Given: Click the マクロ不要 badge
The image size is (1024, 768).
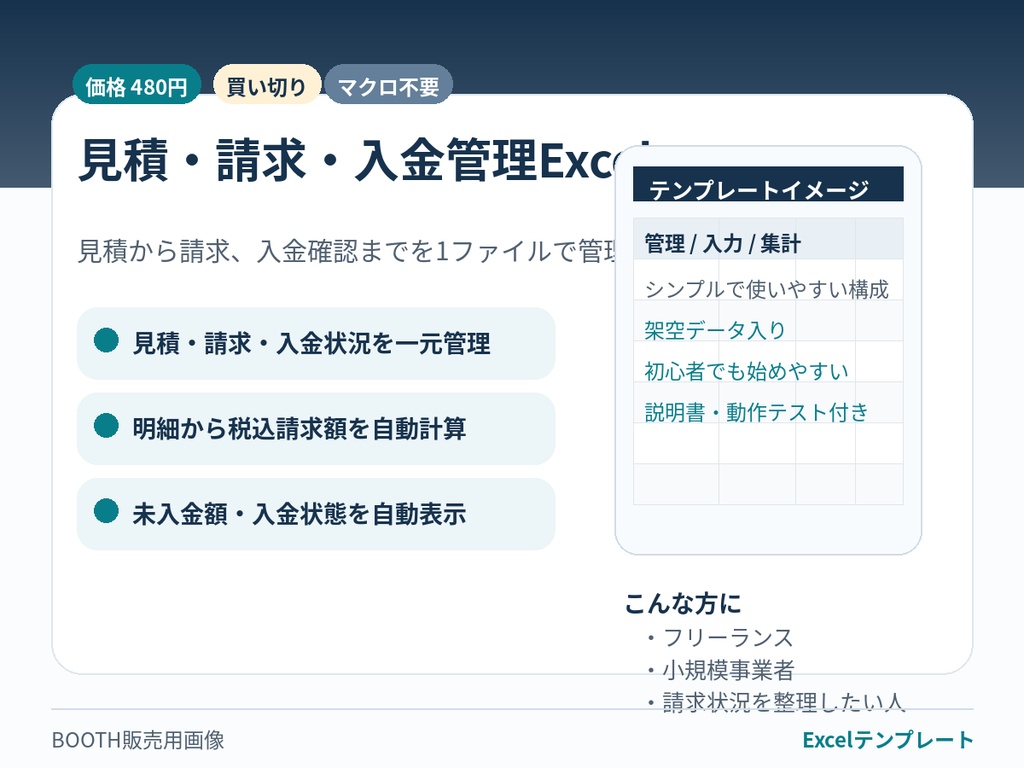Looking at the screenshot, I should click(x=389, y=84).
